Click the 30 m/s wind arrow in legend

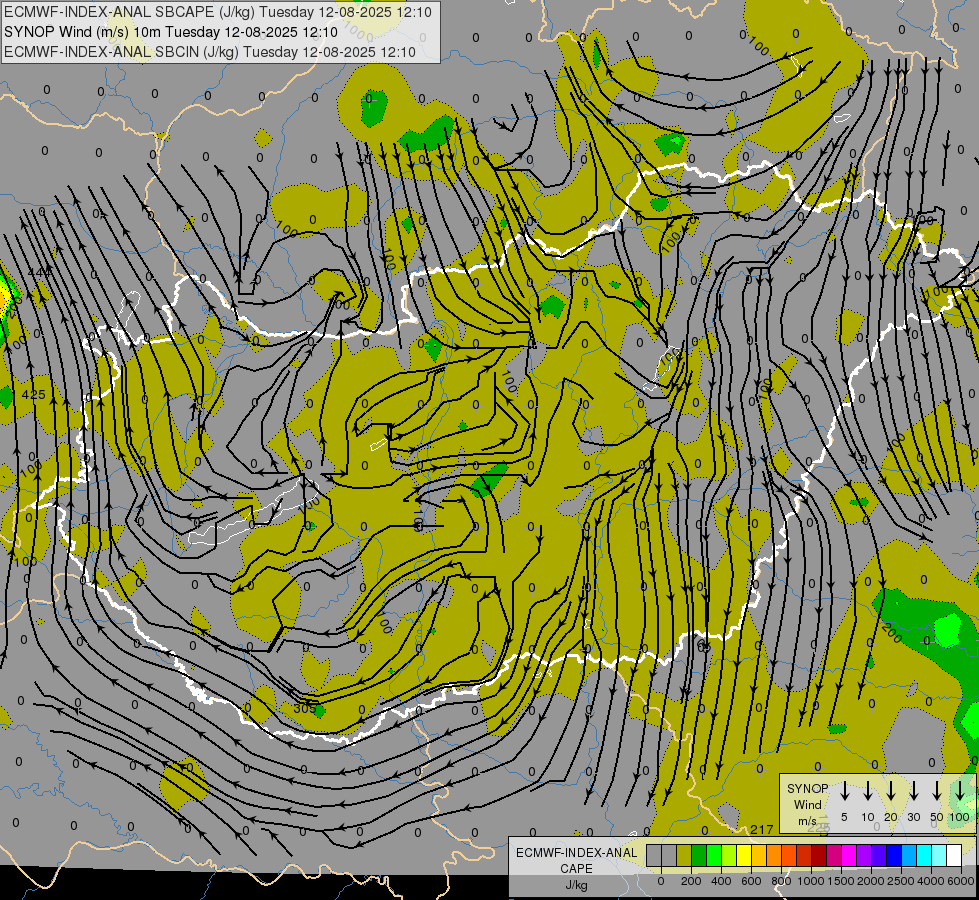(914, 791)
